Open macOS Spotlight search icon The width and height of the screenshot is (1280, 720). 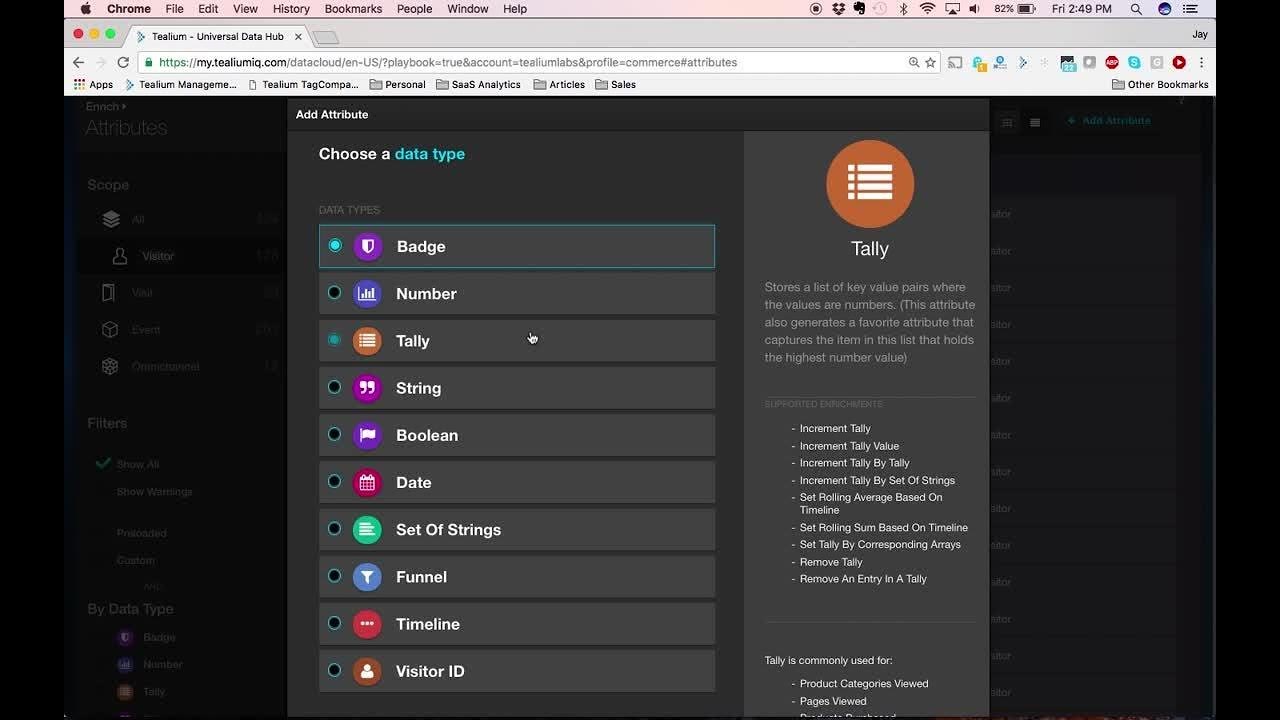(x=1136, y=9)
